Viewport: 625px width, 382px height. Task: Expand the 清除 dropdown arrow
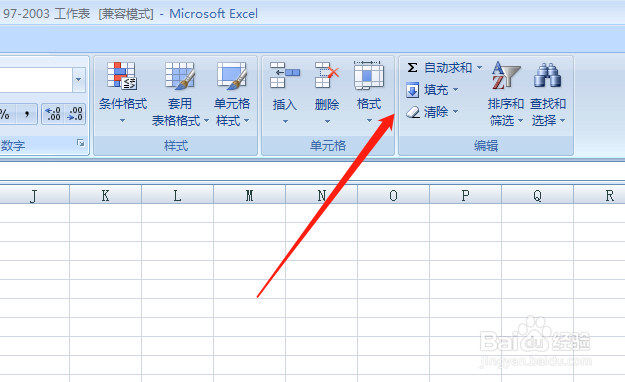(x=455, y=112)
